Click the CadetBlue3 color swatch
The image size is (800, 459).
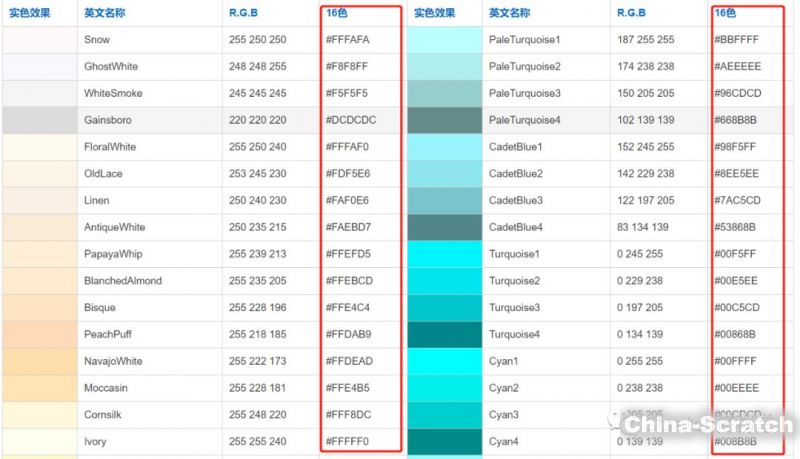point(444,200)
